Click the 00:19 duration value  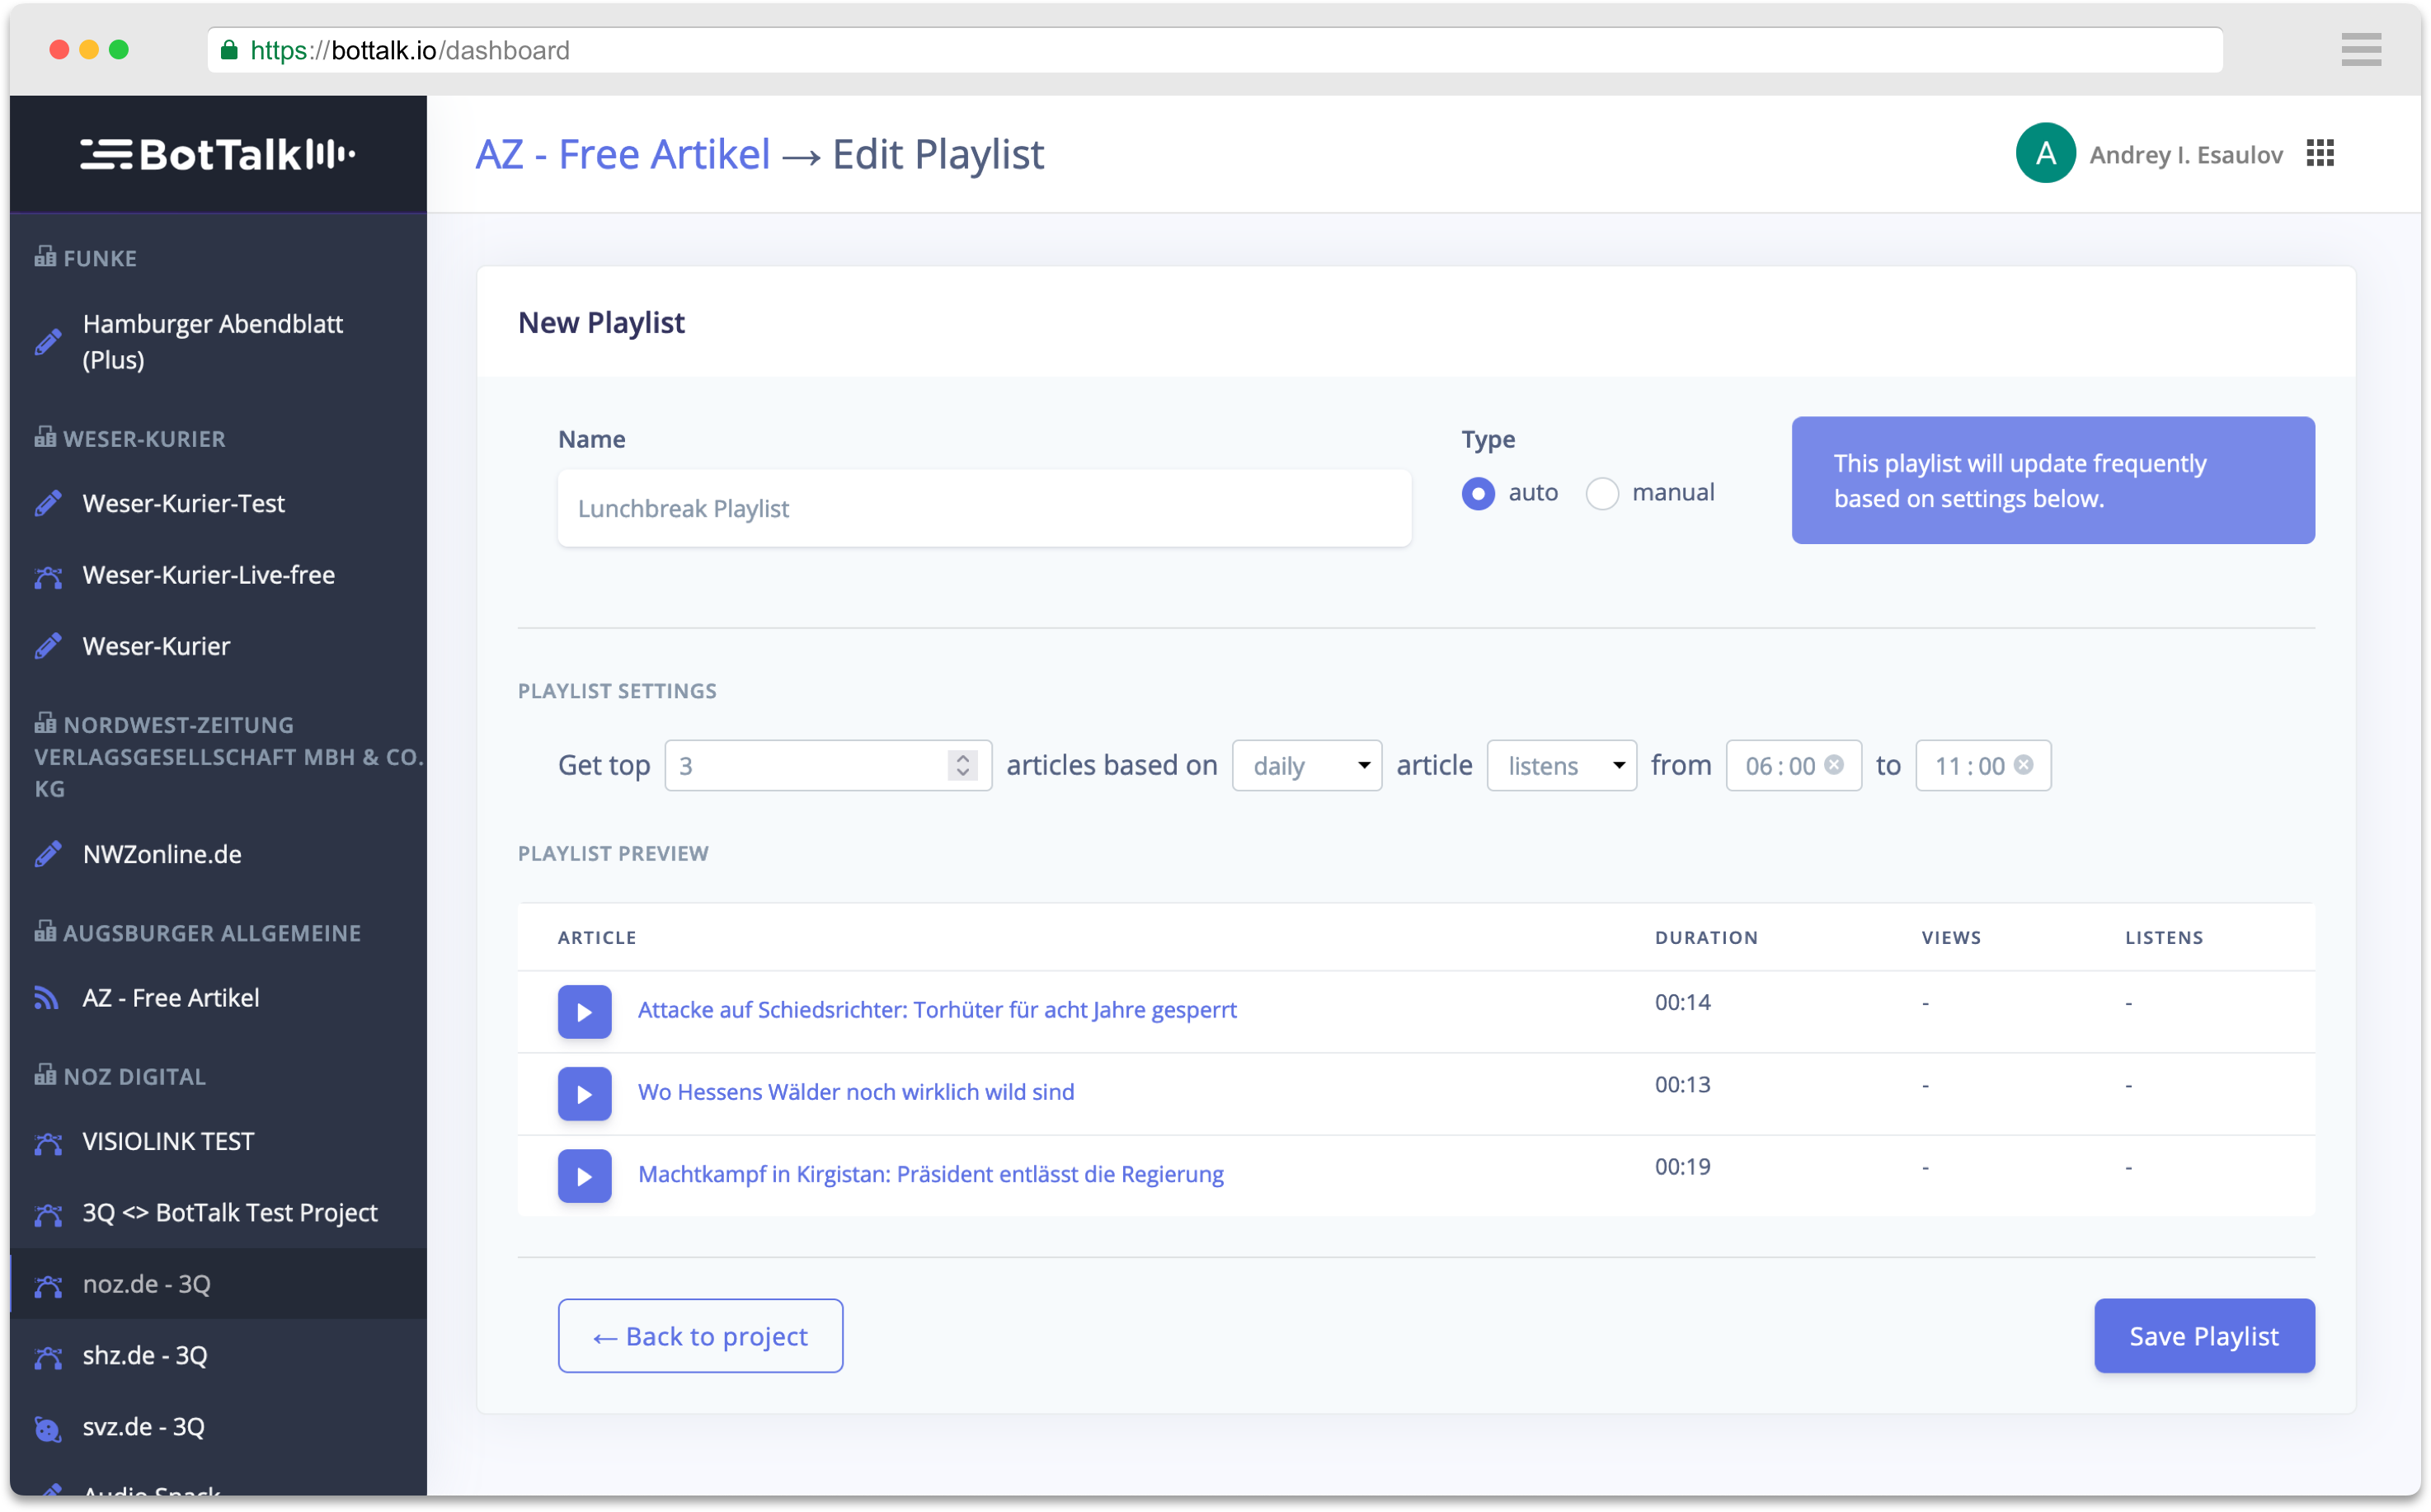pyautogui.click(x=1682, y=1166)
